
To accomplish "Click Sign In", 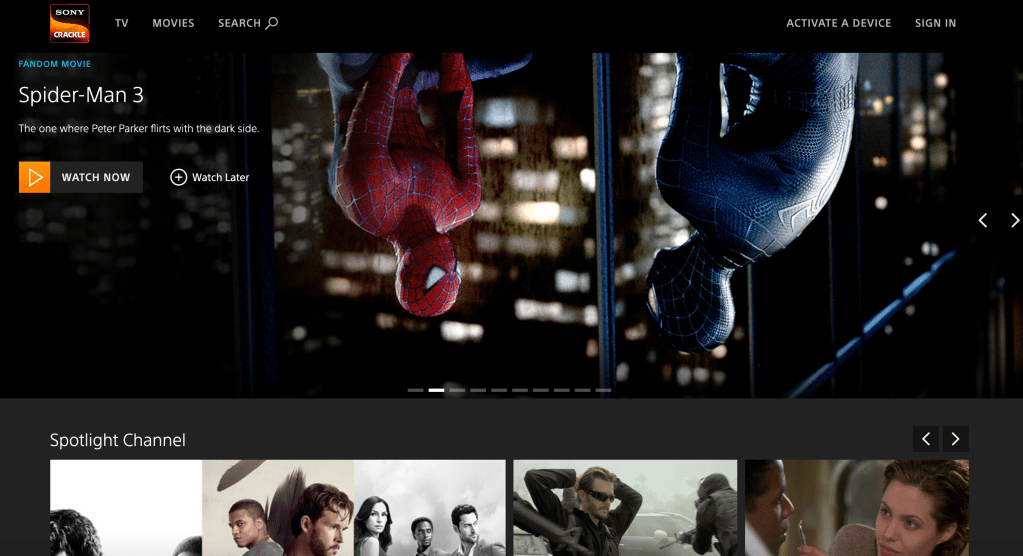I will (935, 23).
